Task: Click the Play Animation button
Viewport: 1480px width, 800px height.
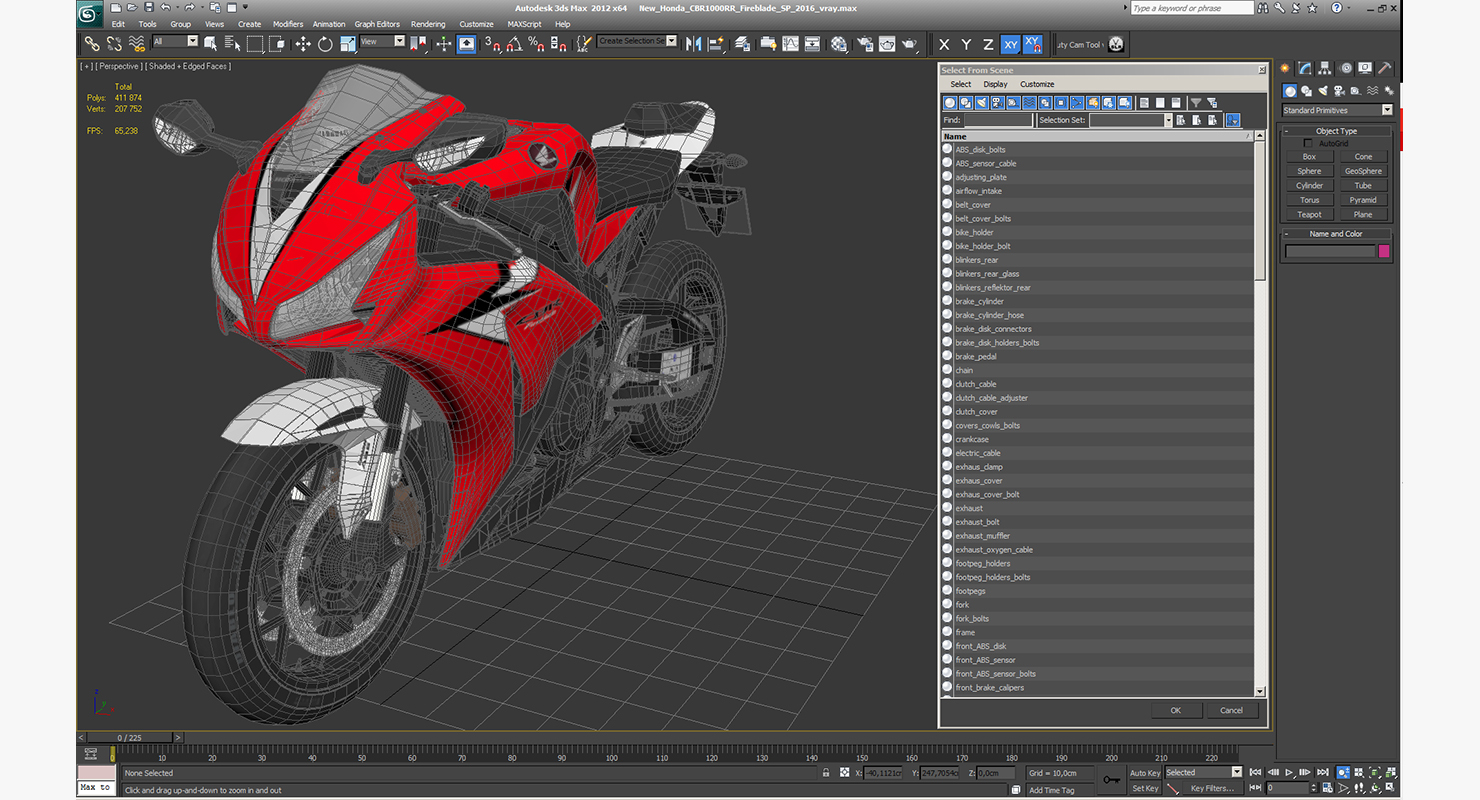Action: click(x=1289, y=772)
